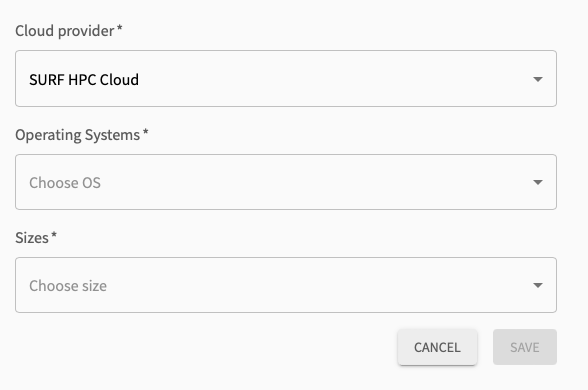Viewport: 588px width, 390px height.
Task: Click the Cloud provider field label
Action: coord(64,31)
